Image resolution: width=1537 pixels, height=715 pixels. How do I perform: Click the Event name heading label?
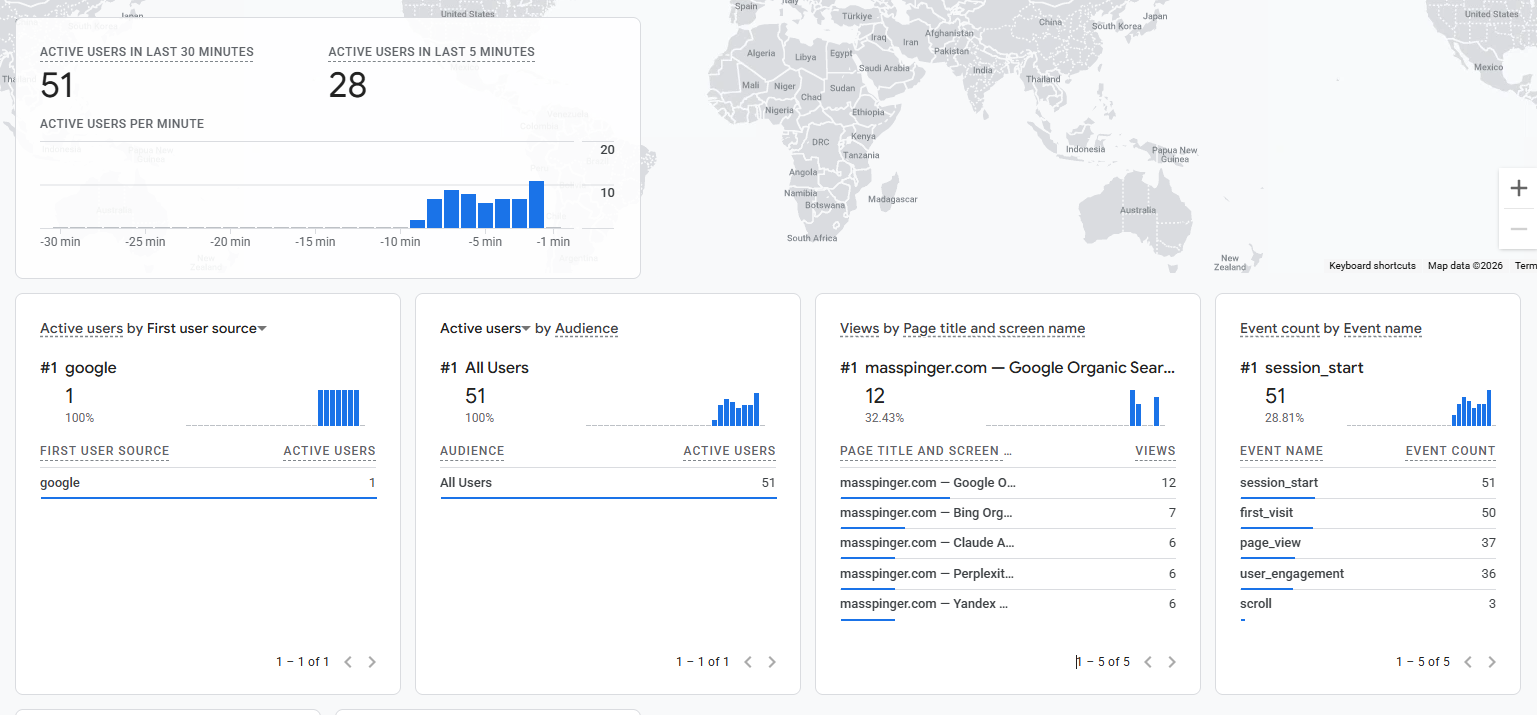coord(1382,329)
